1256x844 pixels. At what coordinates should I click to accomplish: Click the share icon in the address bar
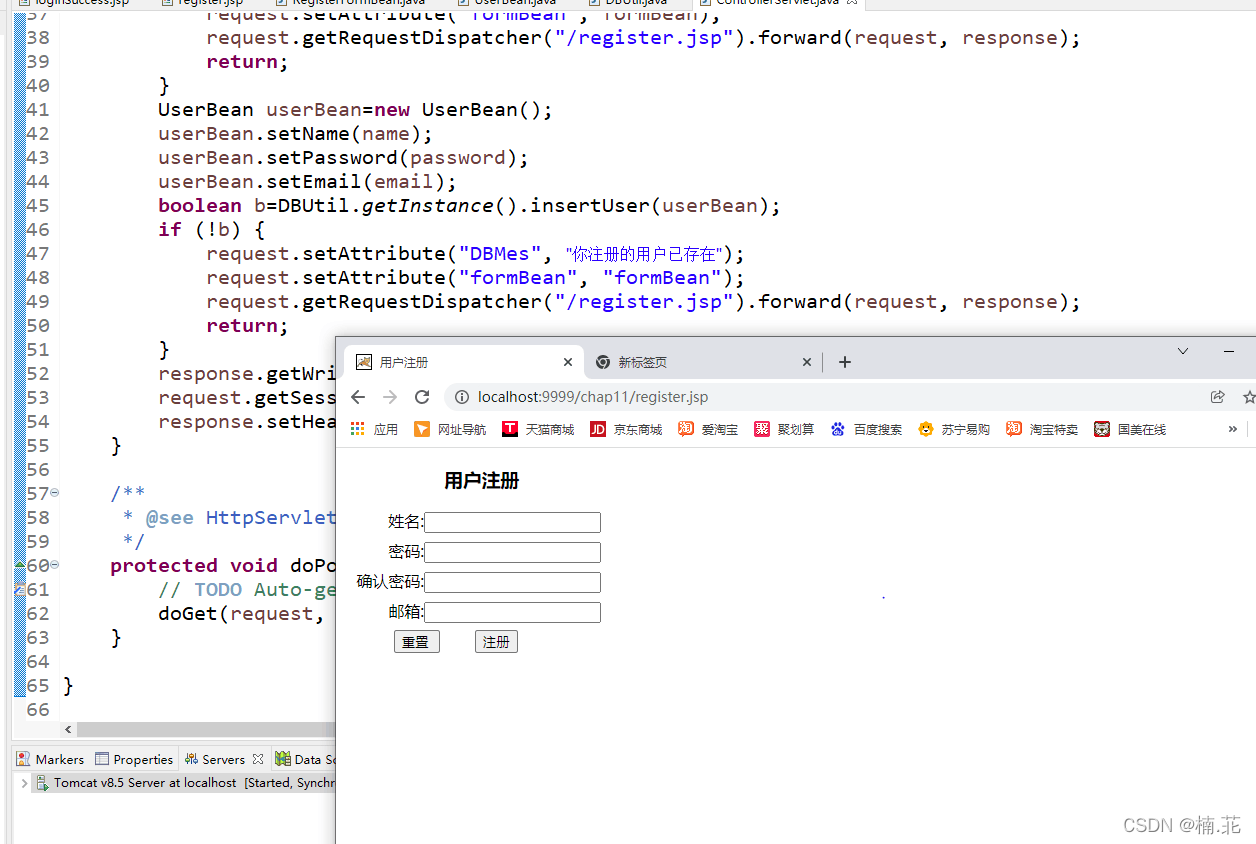[1217, 396]
